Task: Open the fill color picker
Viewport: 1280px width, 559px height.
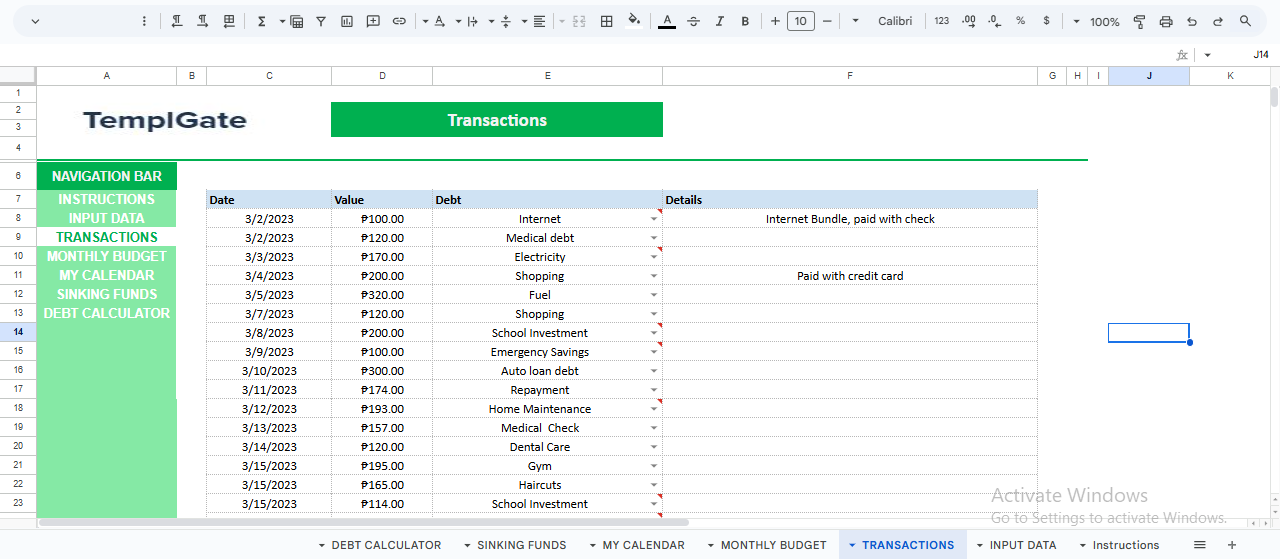Action: [x=634, y=21]
